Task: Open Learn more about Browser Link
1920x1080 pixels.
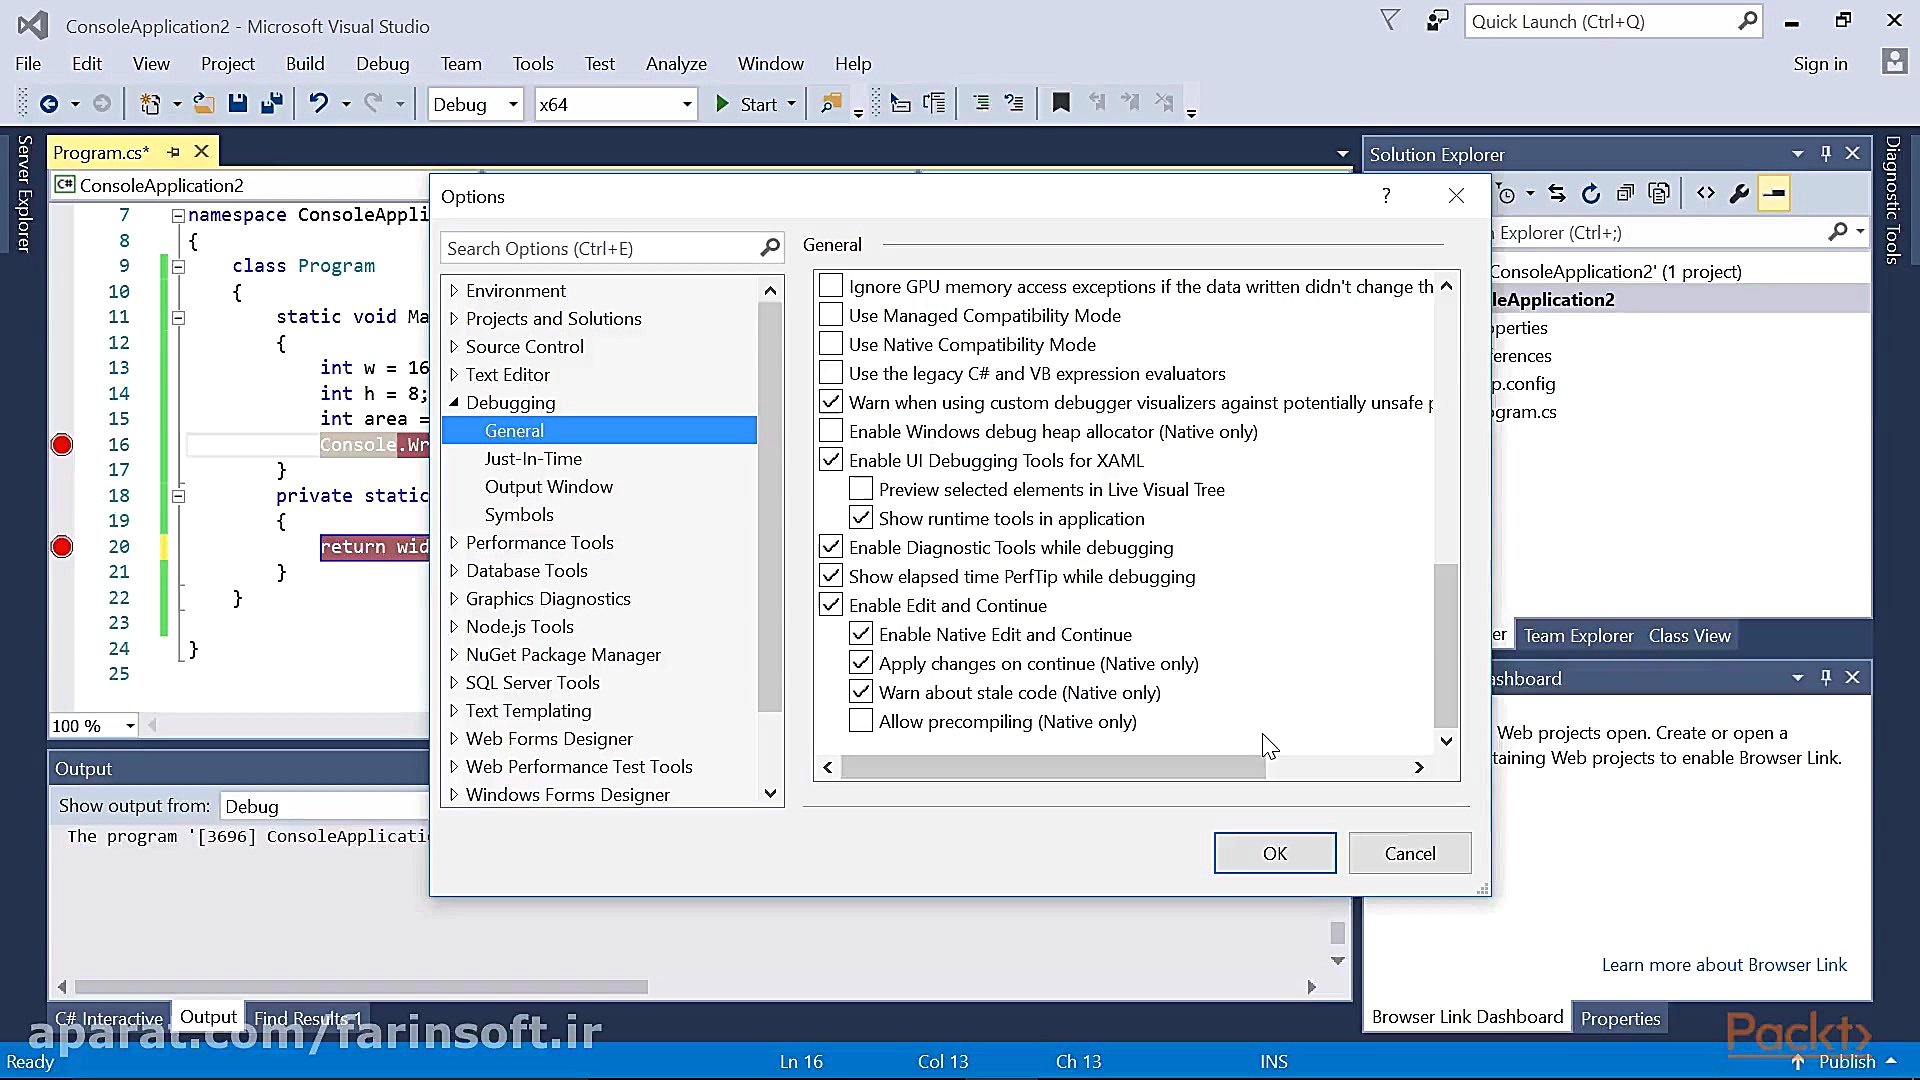Action: coord(1724,965)
